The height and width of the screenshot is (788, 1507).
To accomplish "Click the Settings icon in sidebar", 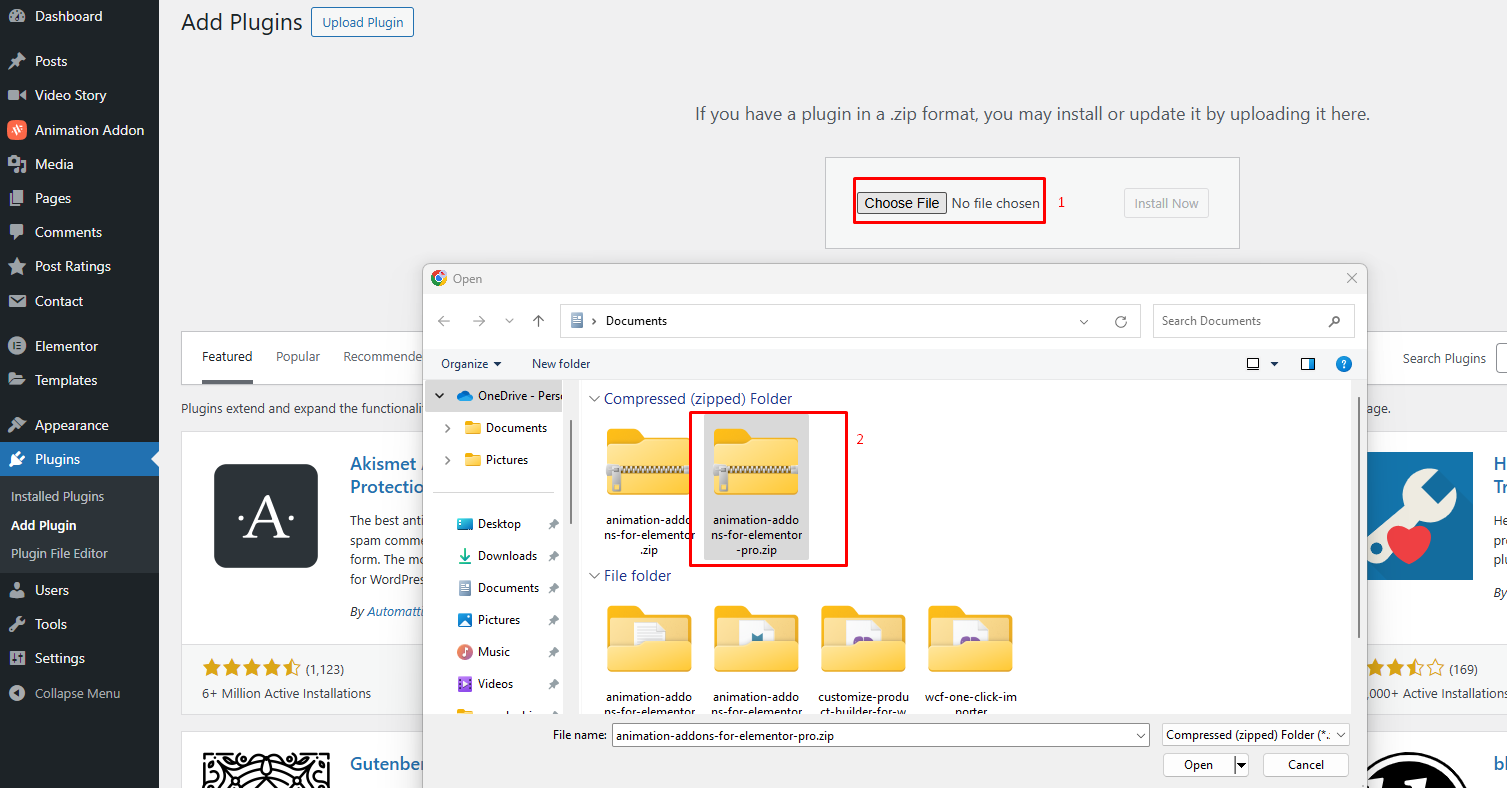I will coord(17,658).
